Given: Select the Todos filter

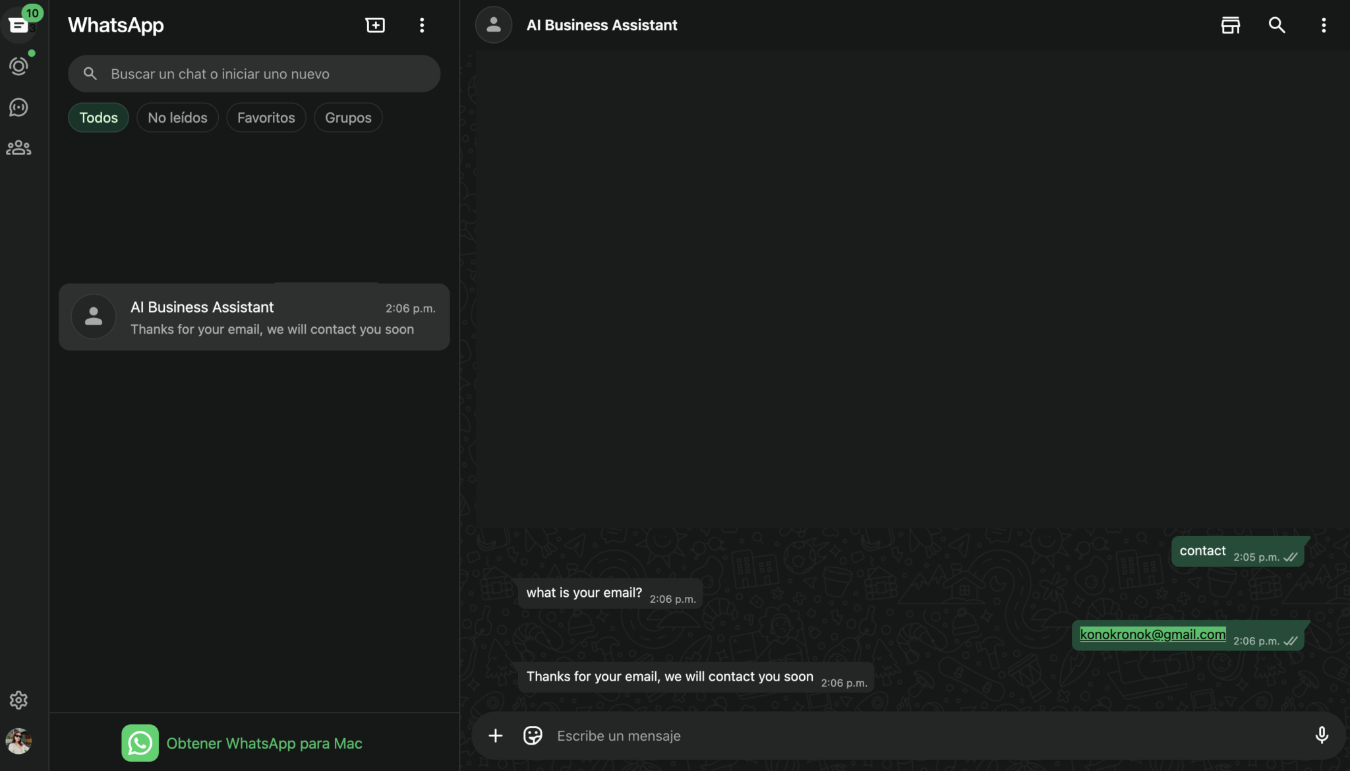Looking at the screenshot, I should 98,117.
